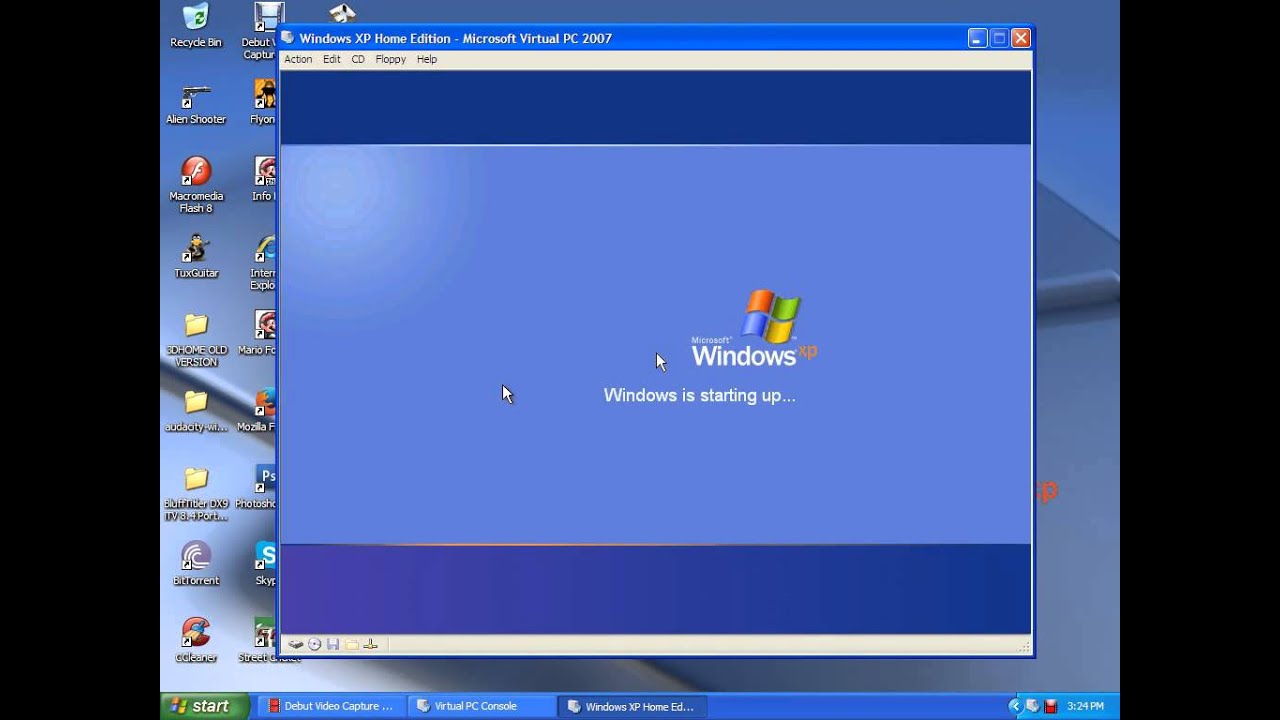Click the Virtual PC tray icon

pyautogui.click(x=1033, y=706)
